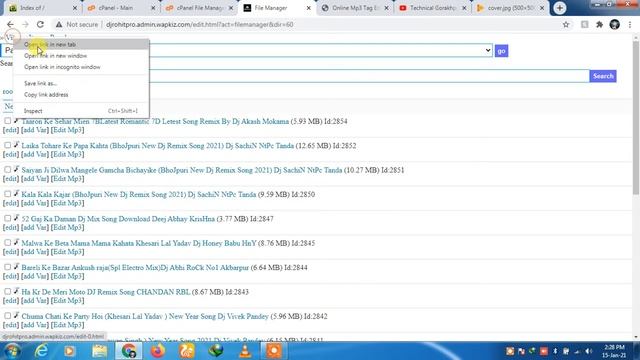Click the taskbar clock showing 2:28 PM
640x360 pixels.
click(614, 351)
